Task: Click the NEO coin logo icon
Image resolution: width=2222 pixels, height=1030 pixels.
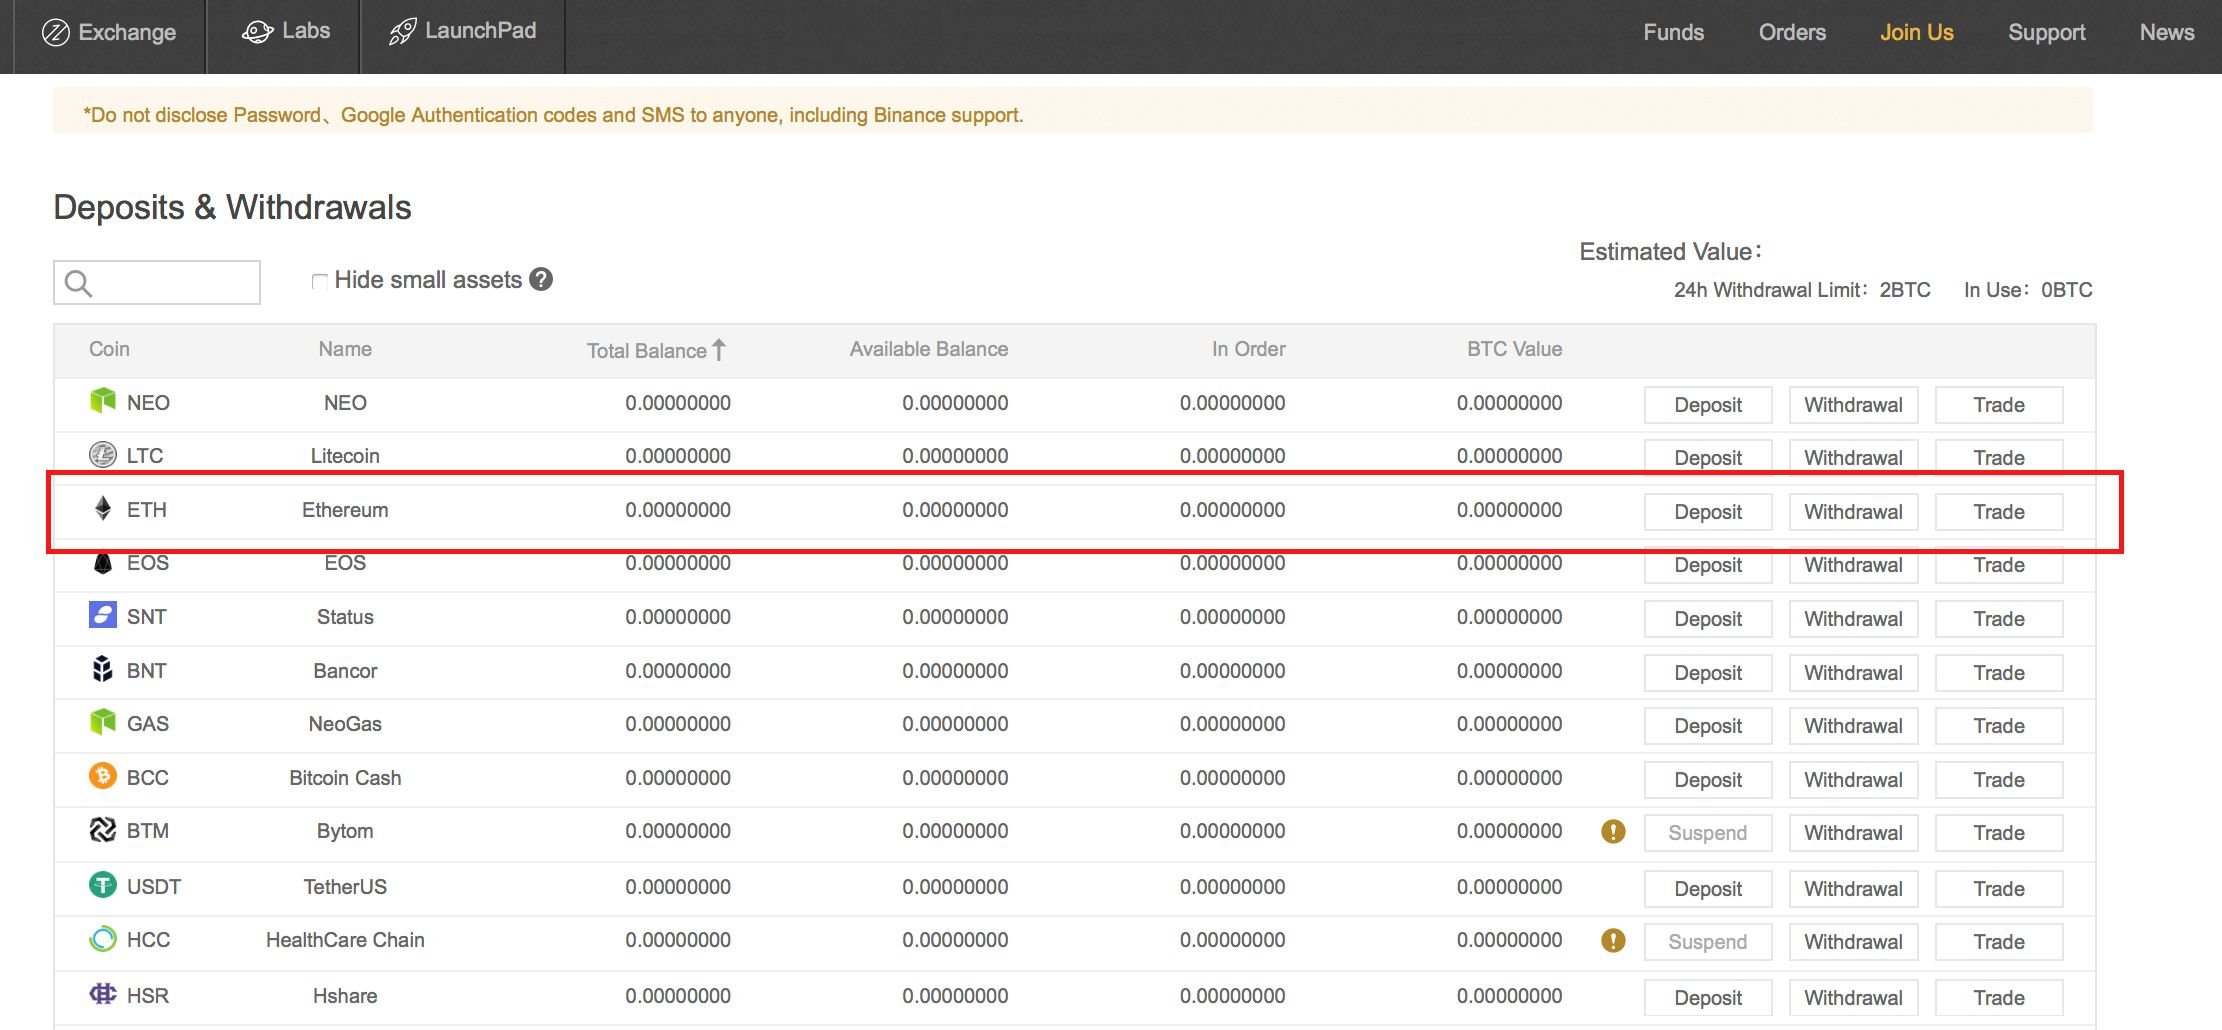Action: pos(102,401)
